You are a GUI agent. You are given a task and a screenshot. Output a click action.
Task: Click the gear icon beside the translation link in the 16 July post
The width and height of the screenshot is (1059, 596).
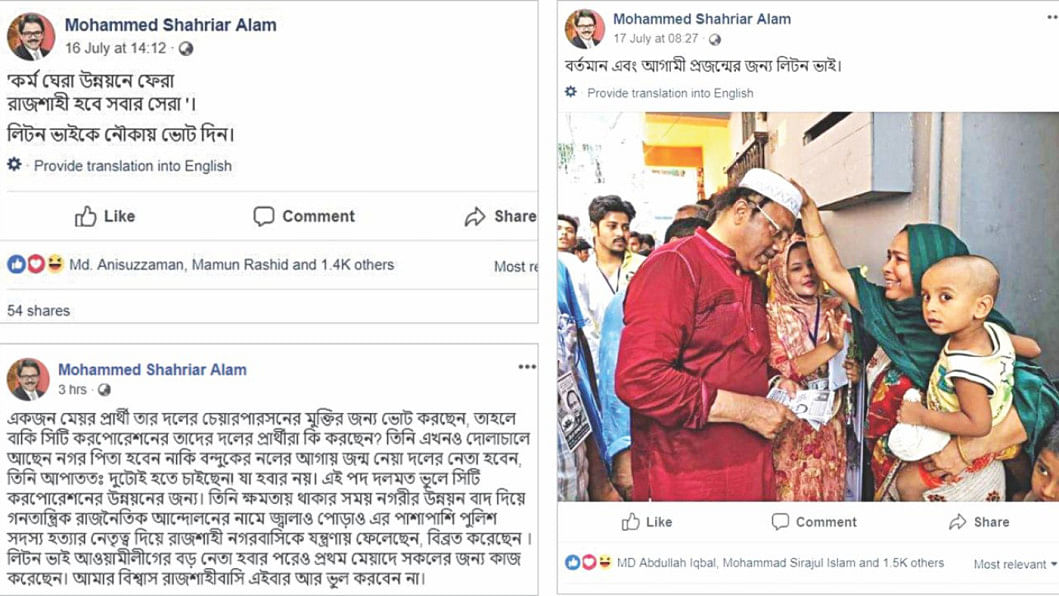tap(14, 165)
